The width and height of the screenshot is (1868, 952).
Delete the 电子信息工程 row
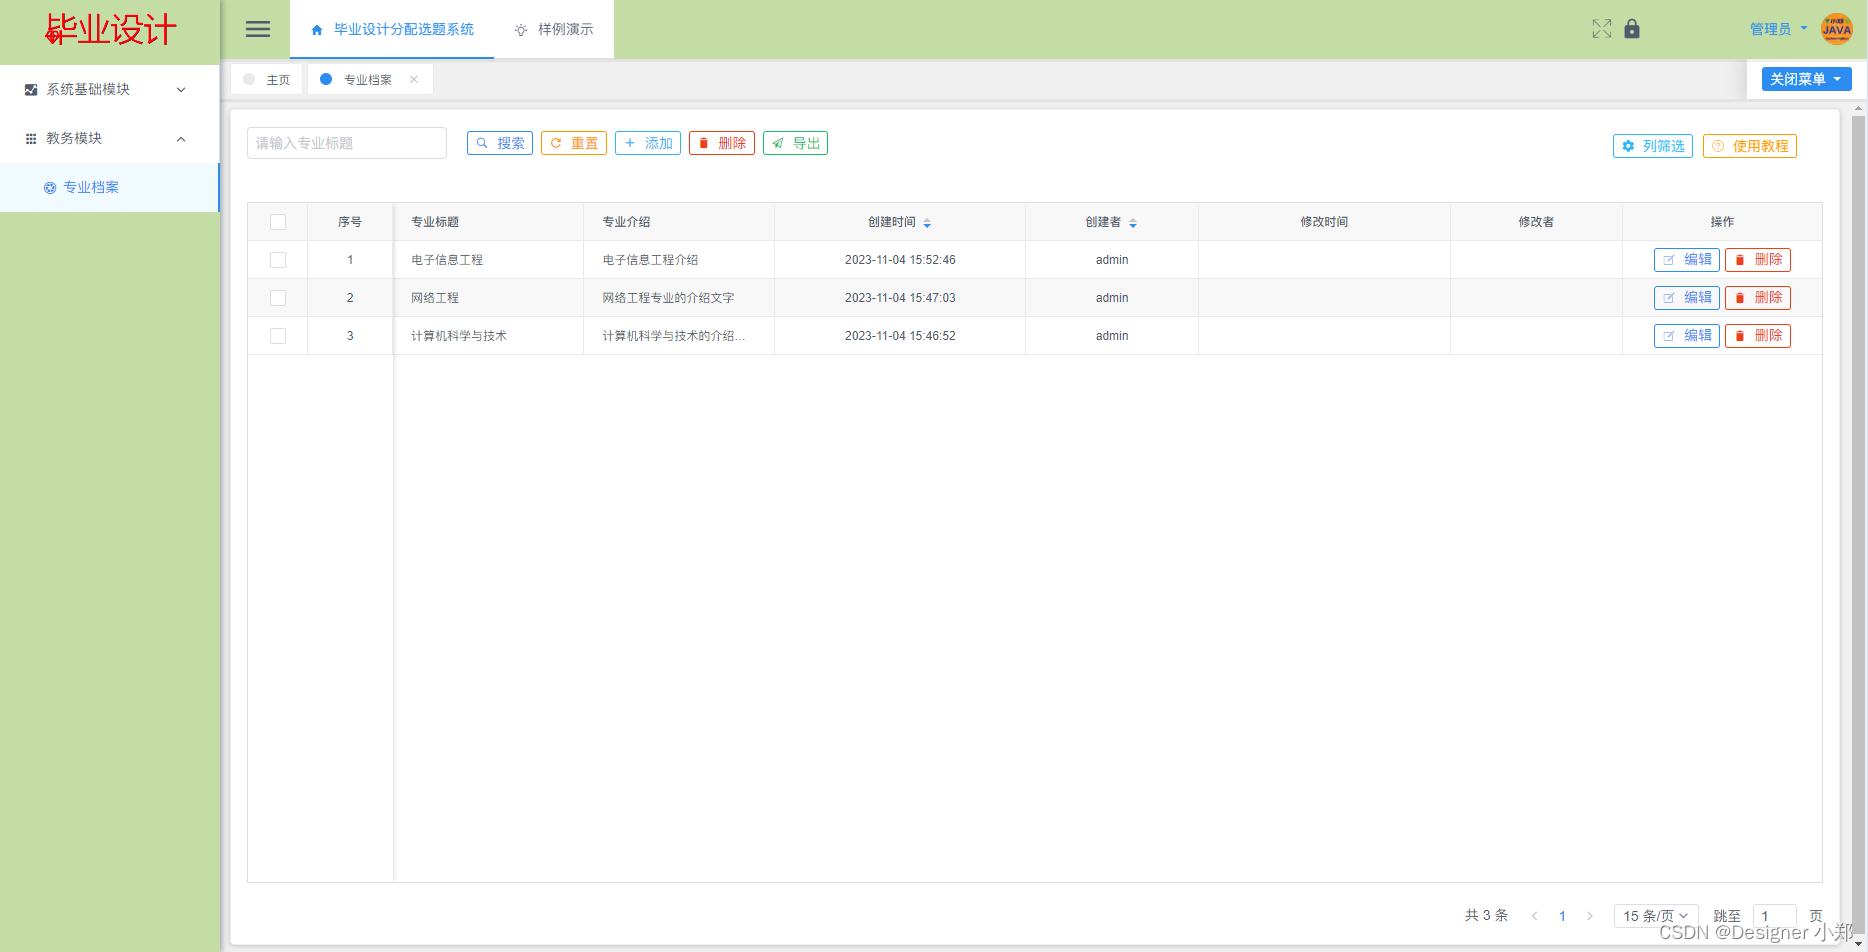[x=1758, y=260]
